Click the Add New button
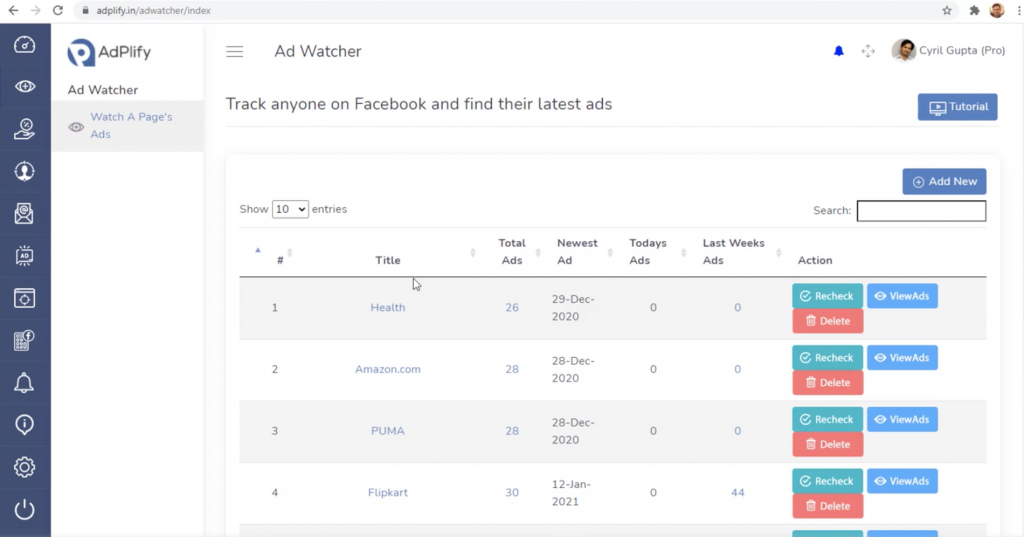1024x537 pixels. pos(944,182)
